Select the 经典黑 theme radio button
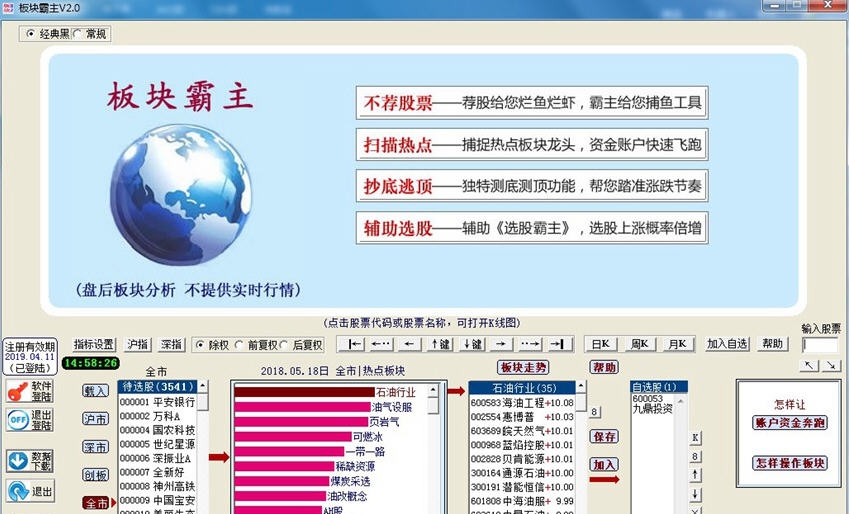This screenshot has width=849, height=514. coord(31,34)
